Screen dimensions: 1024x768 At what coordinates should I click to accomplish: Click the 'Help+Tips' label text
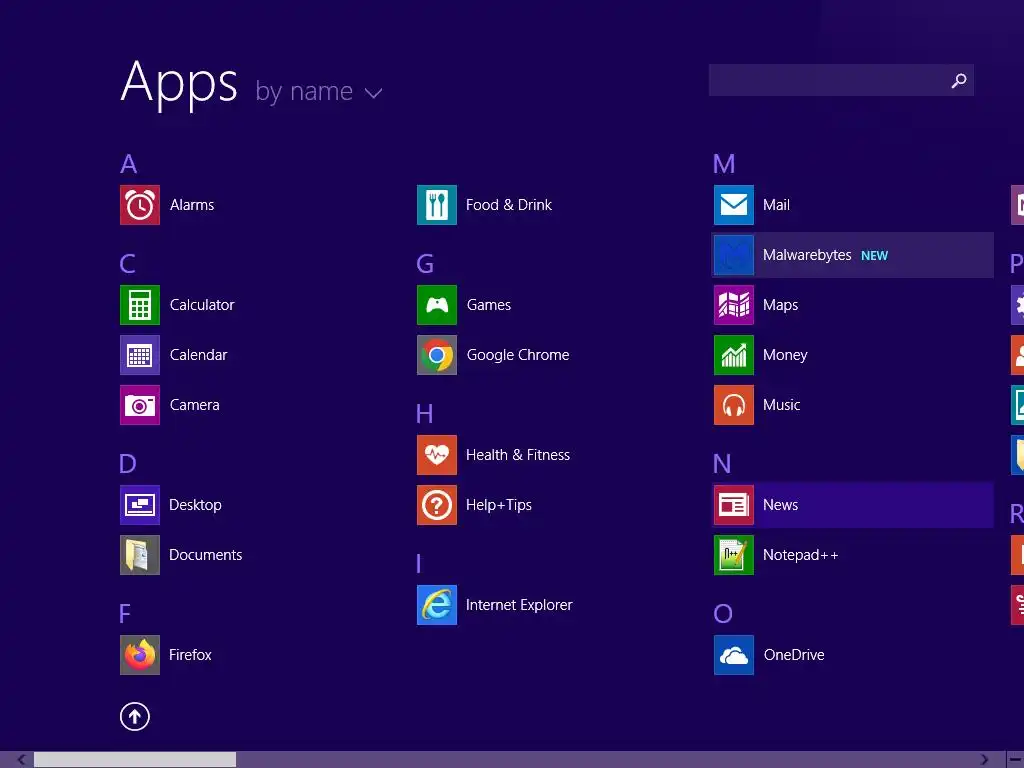[x=499, y=505]
